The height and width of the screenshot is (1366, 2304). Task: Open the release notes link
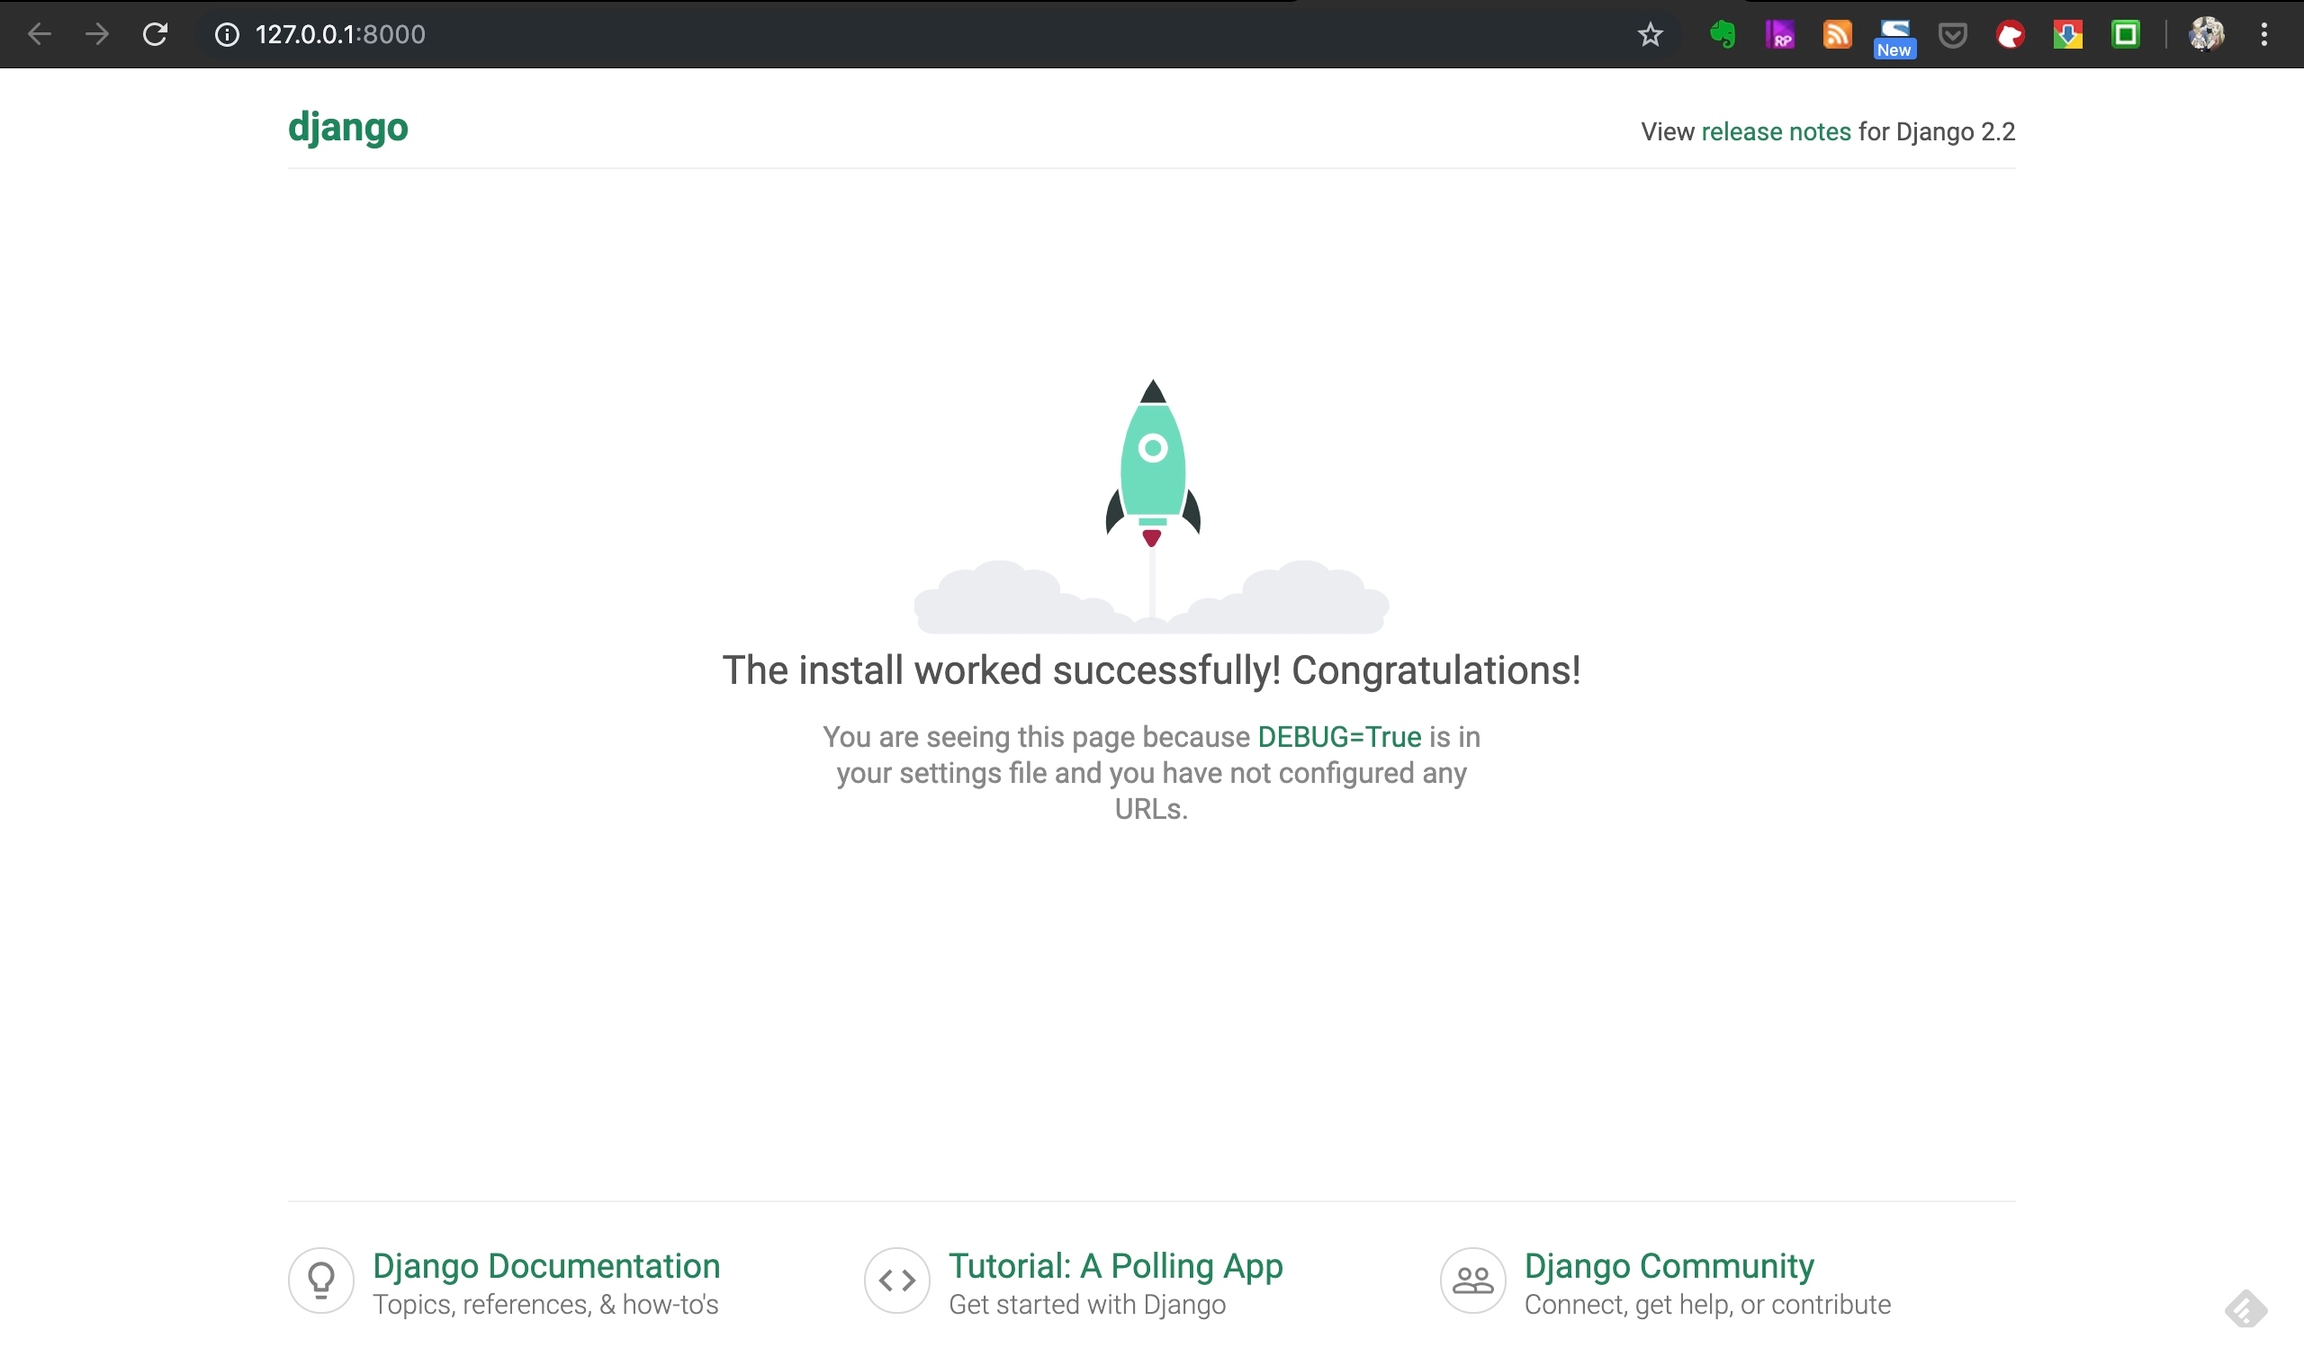point(1776,132)
